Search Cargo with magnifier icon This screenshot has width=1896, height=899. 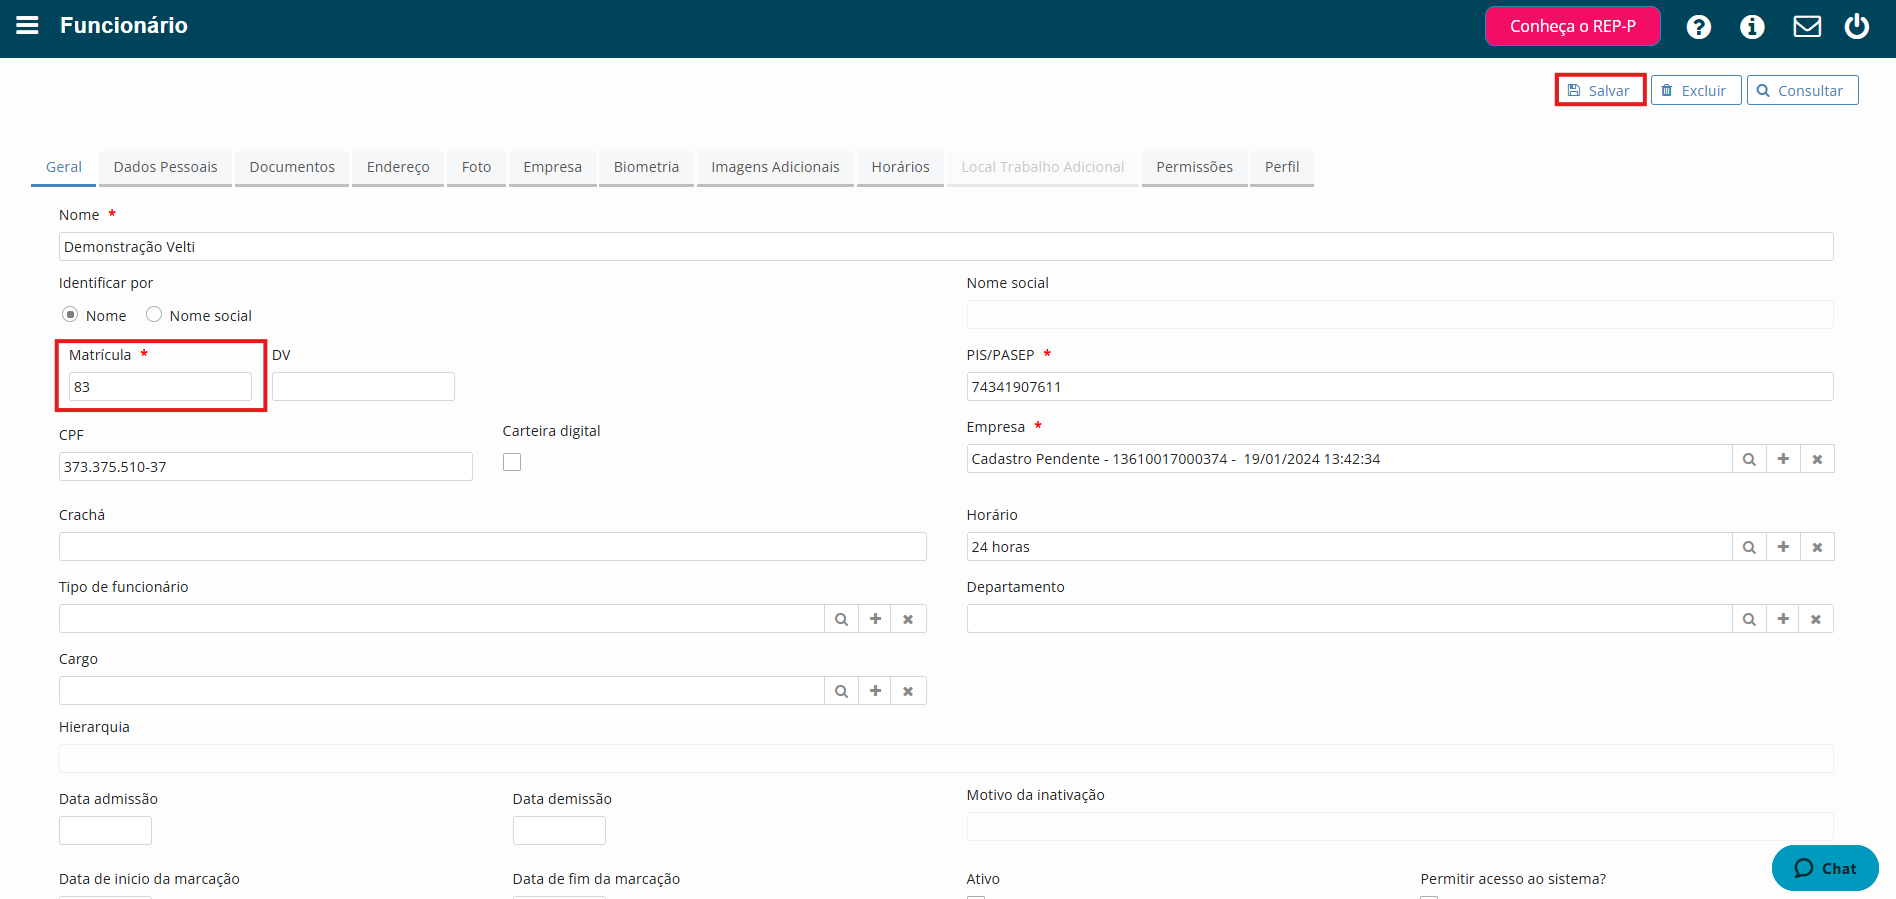tap(842, 691)
